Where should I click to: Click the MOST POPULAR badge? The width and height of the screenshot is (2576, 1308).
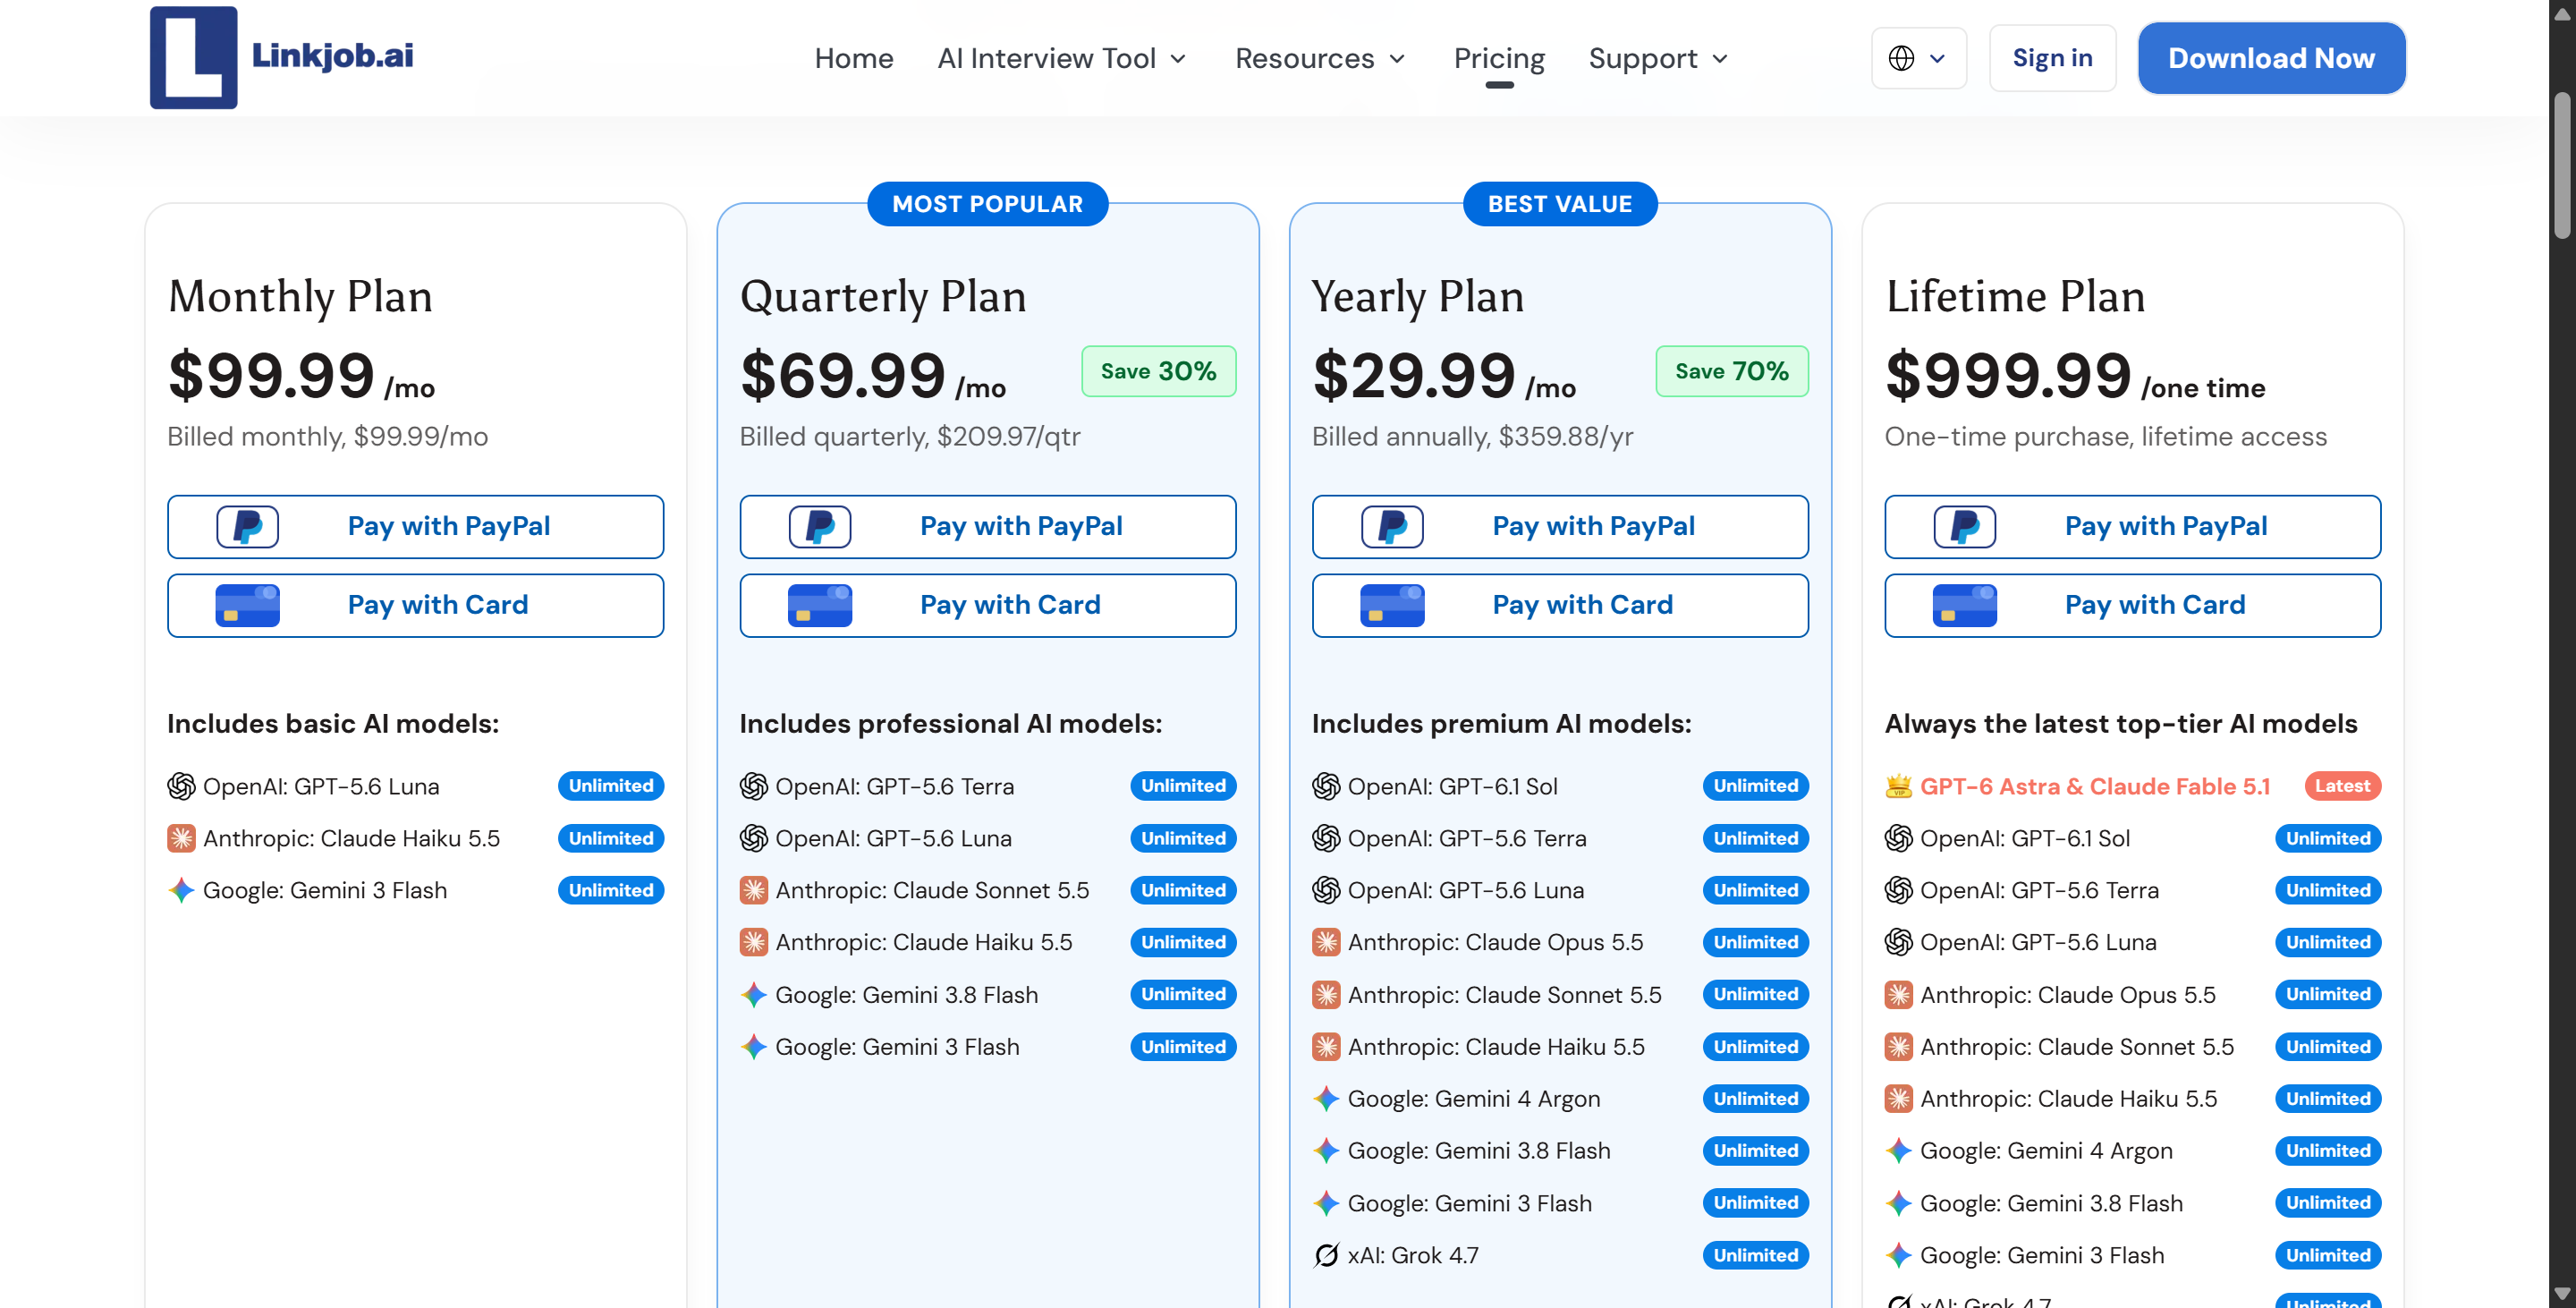pyautogui.click(x=987, y=204)
